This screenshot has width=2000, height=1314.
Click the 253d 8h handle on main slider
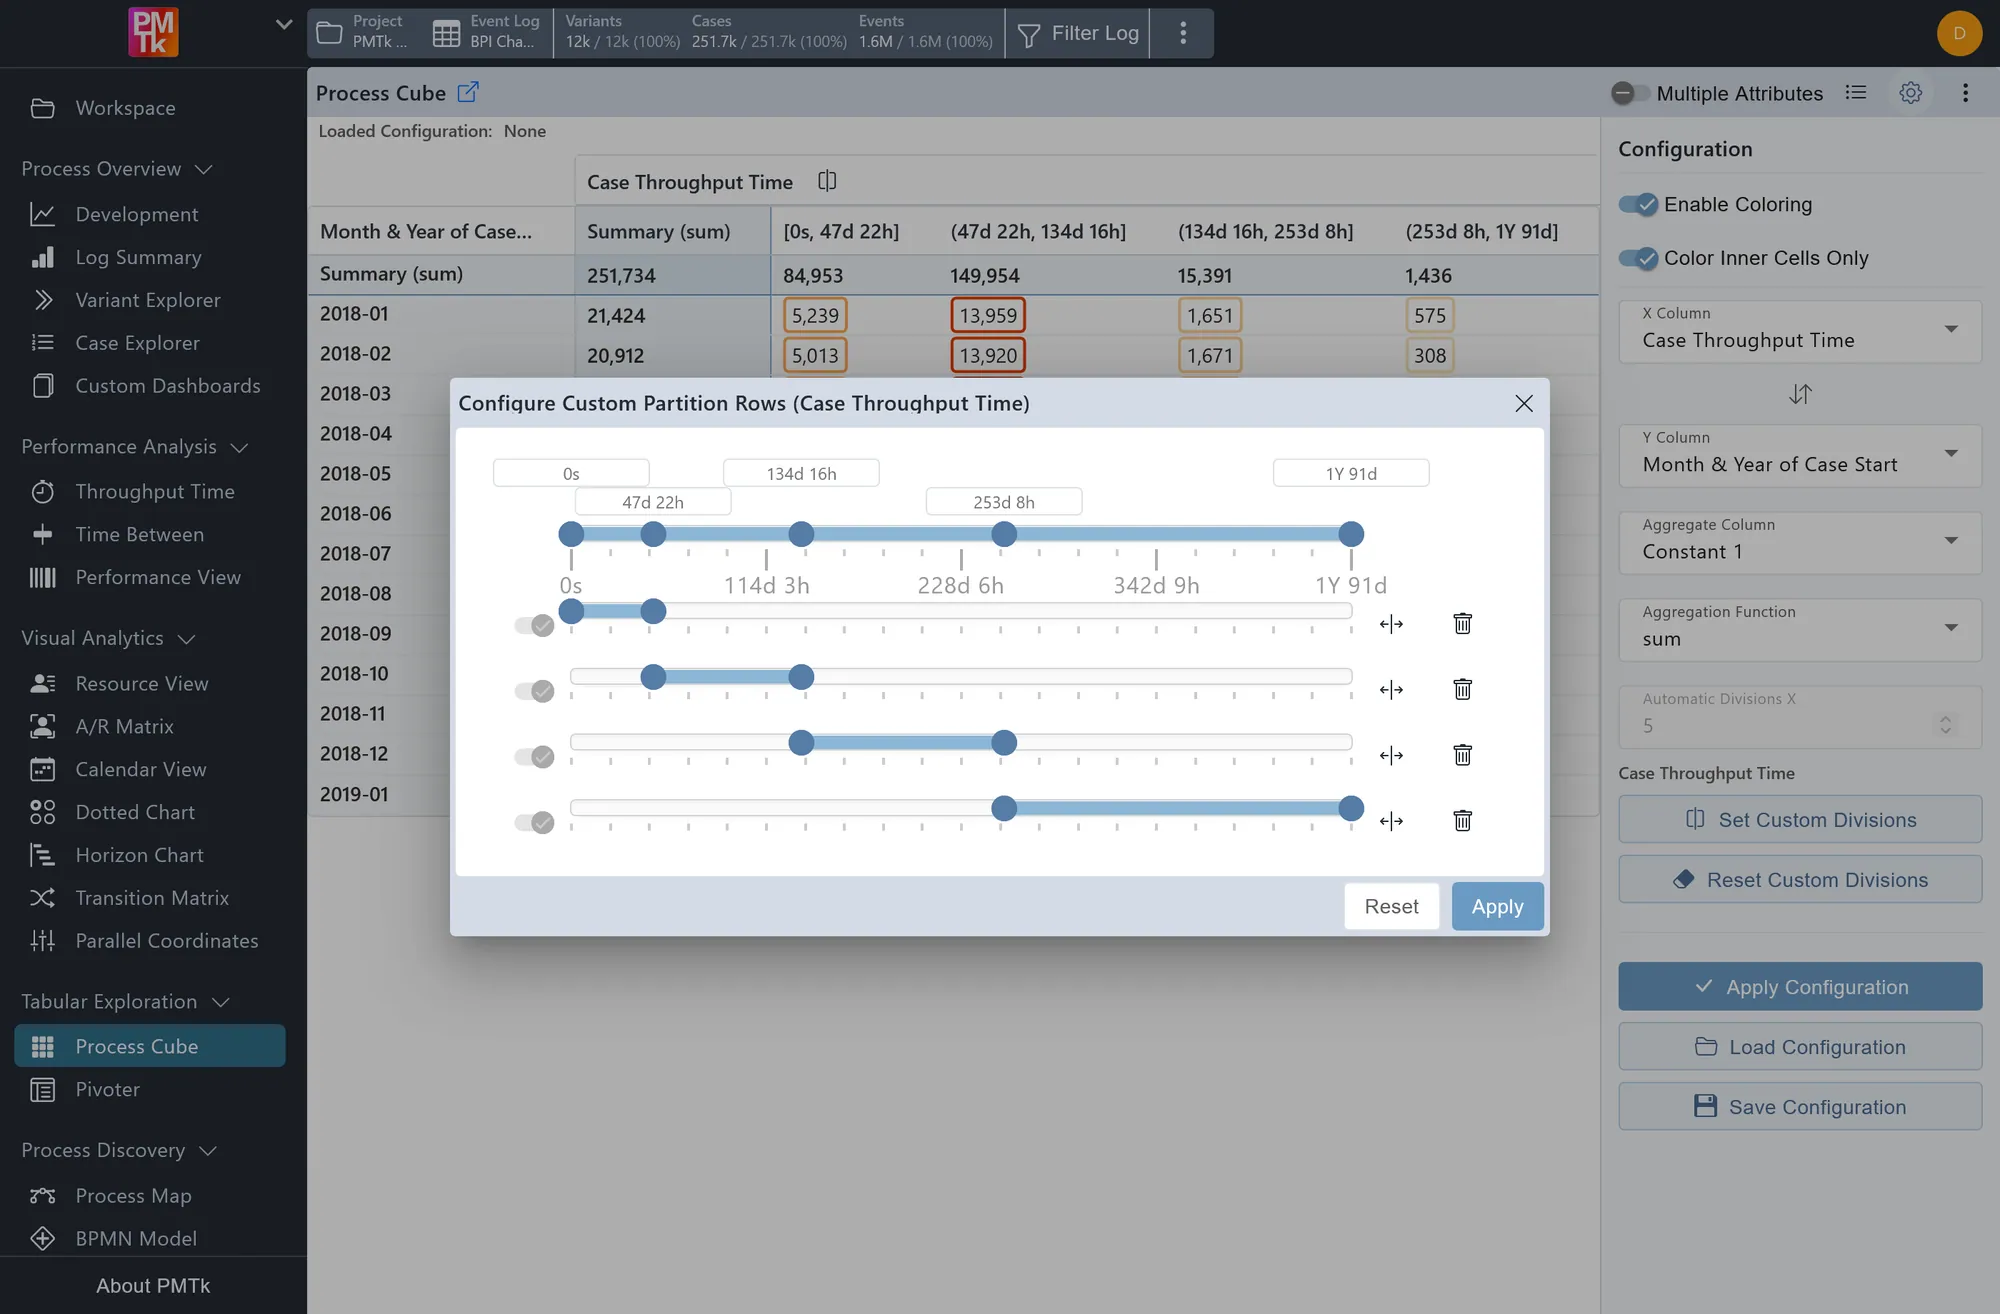[1004, 534]
